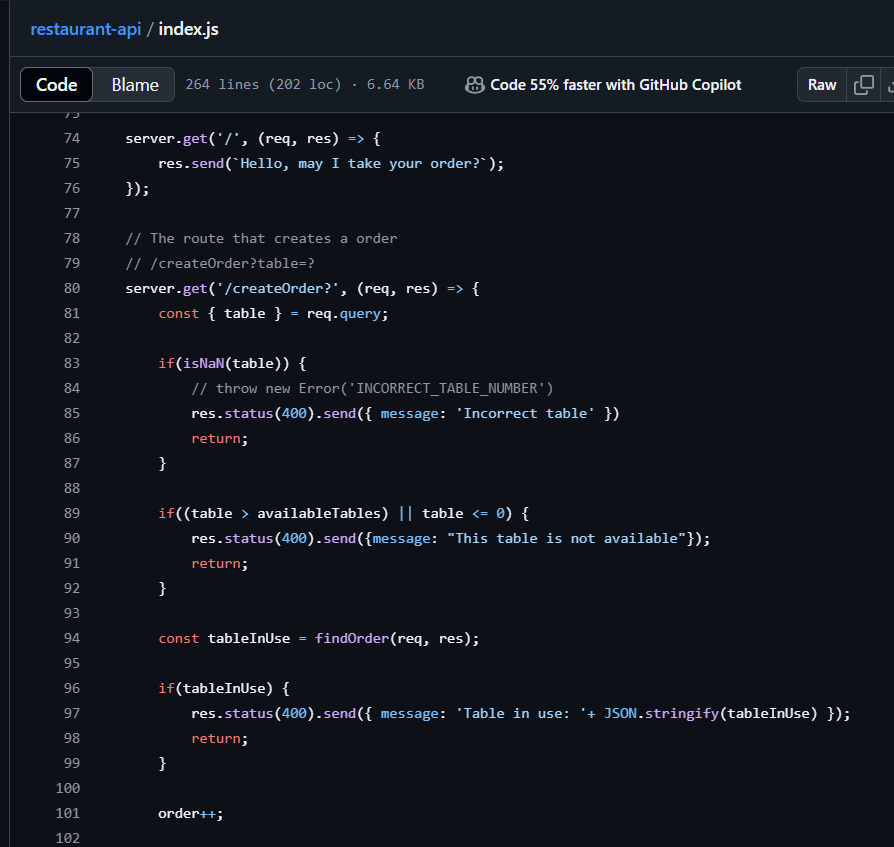
Task: Click the 'Incorrect table' string
Action: coord(525,413)
